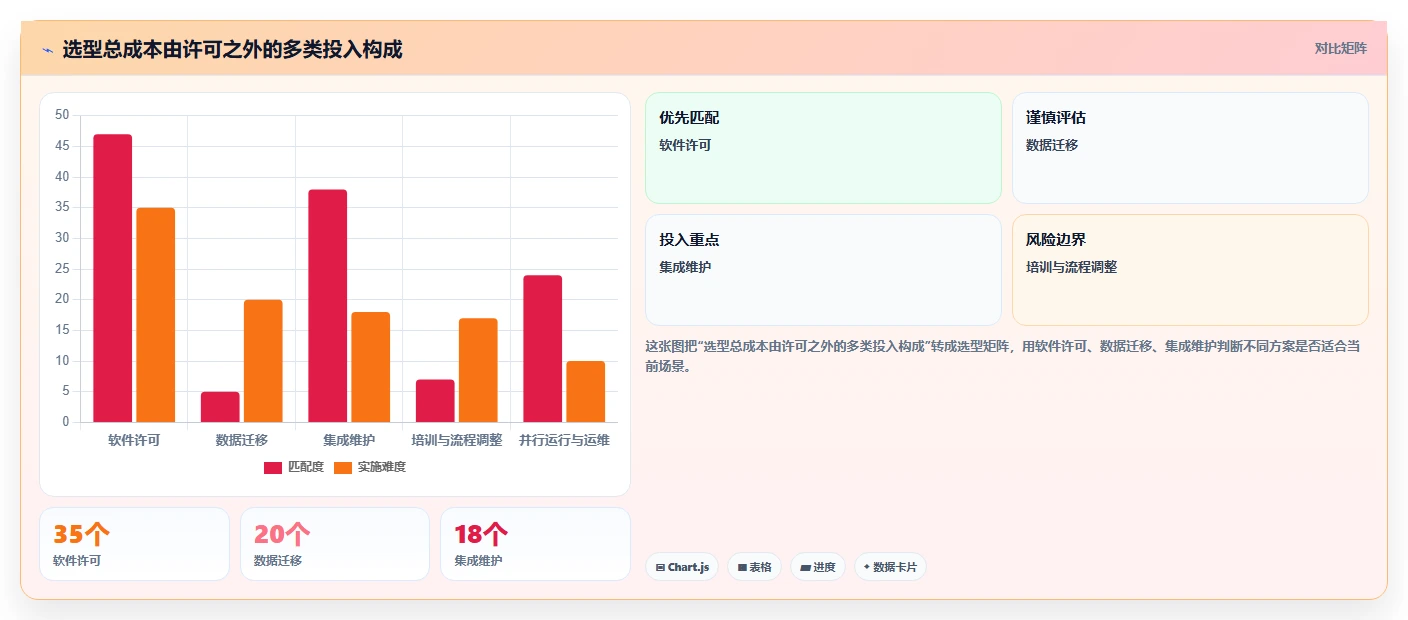Screen dimensions: 1408x620
Task: Click the orange 实施难度 bar for 培训与流程调整
Action: coord(478,370)
